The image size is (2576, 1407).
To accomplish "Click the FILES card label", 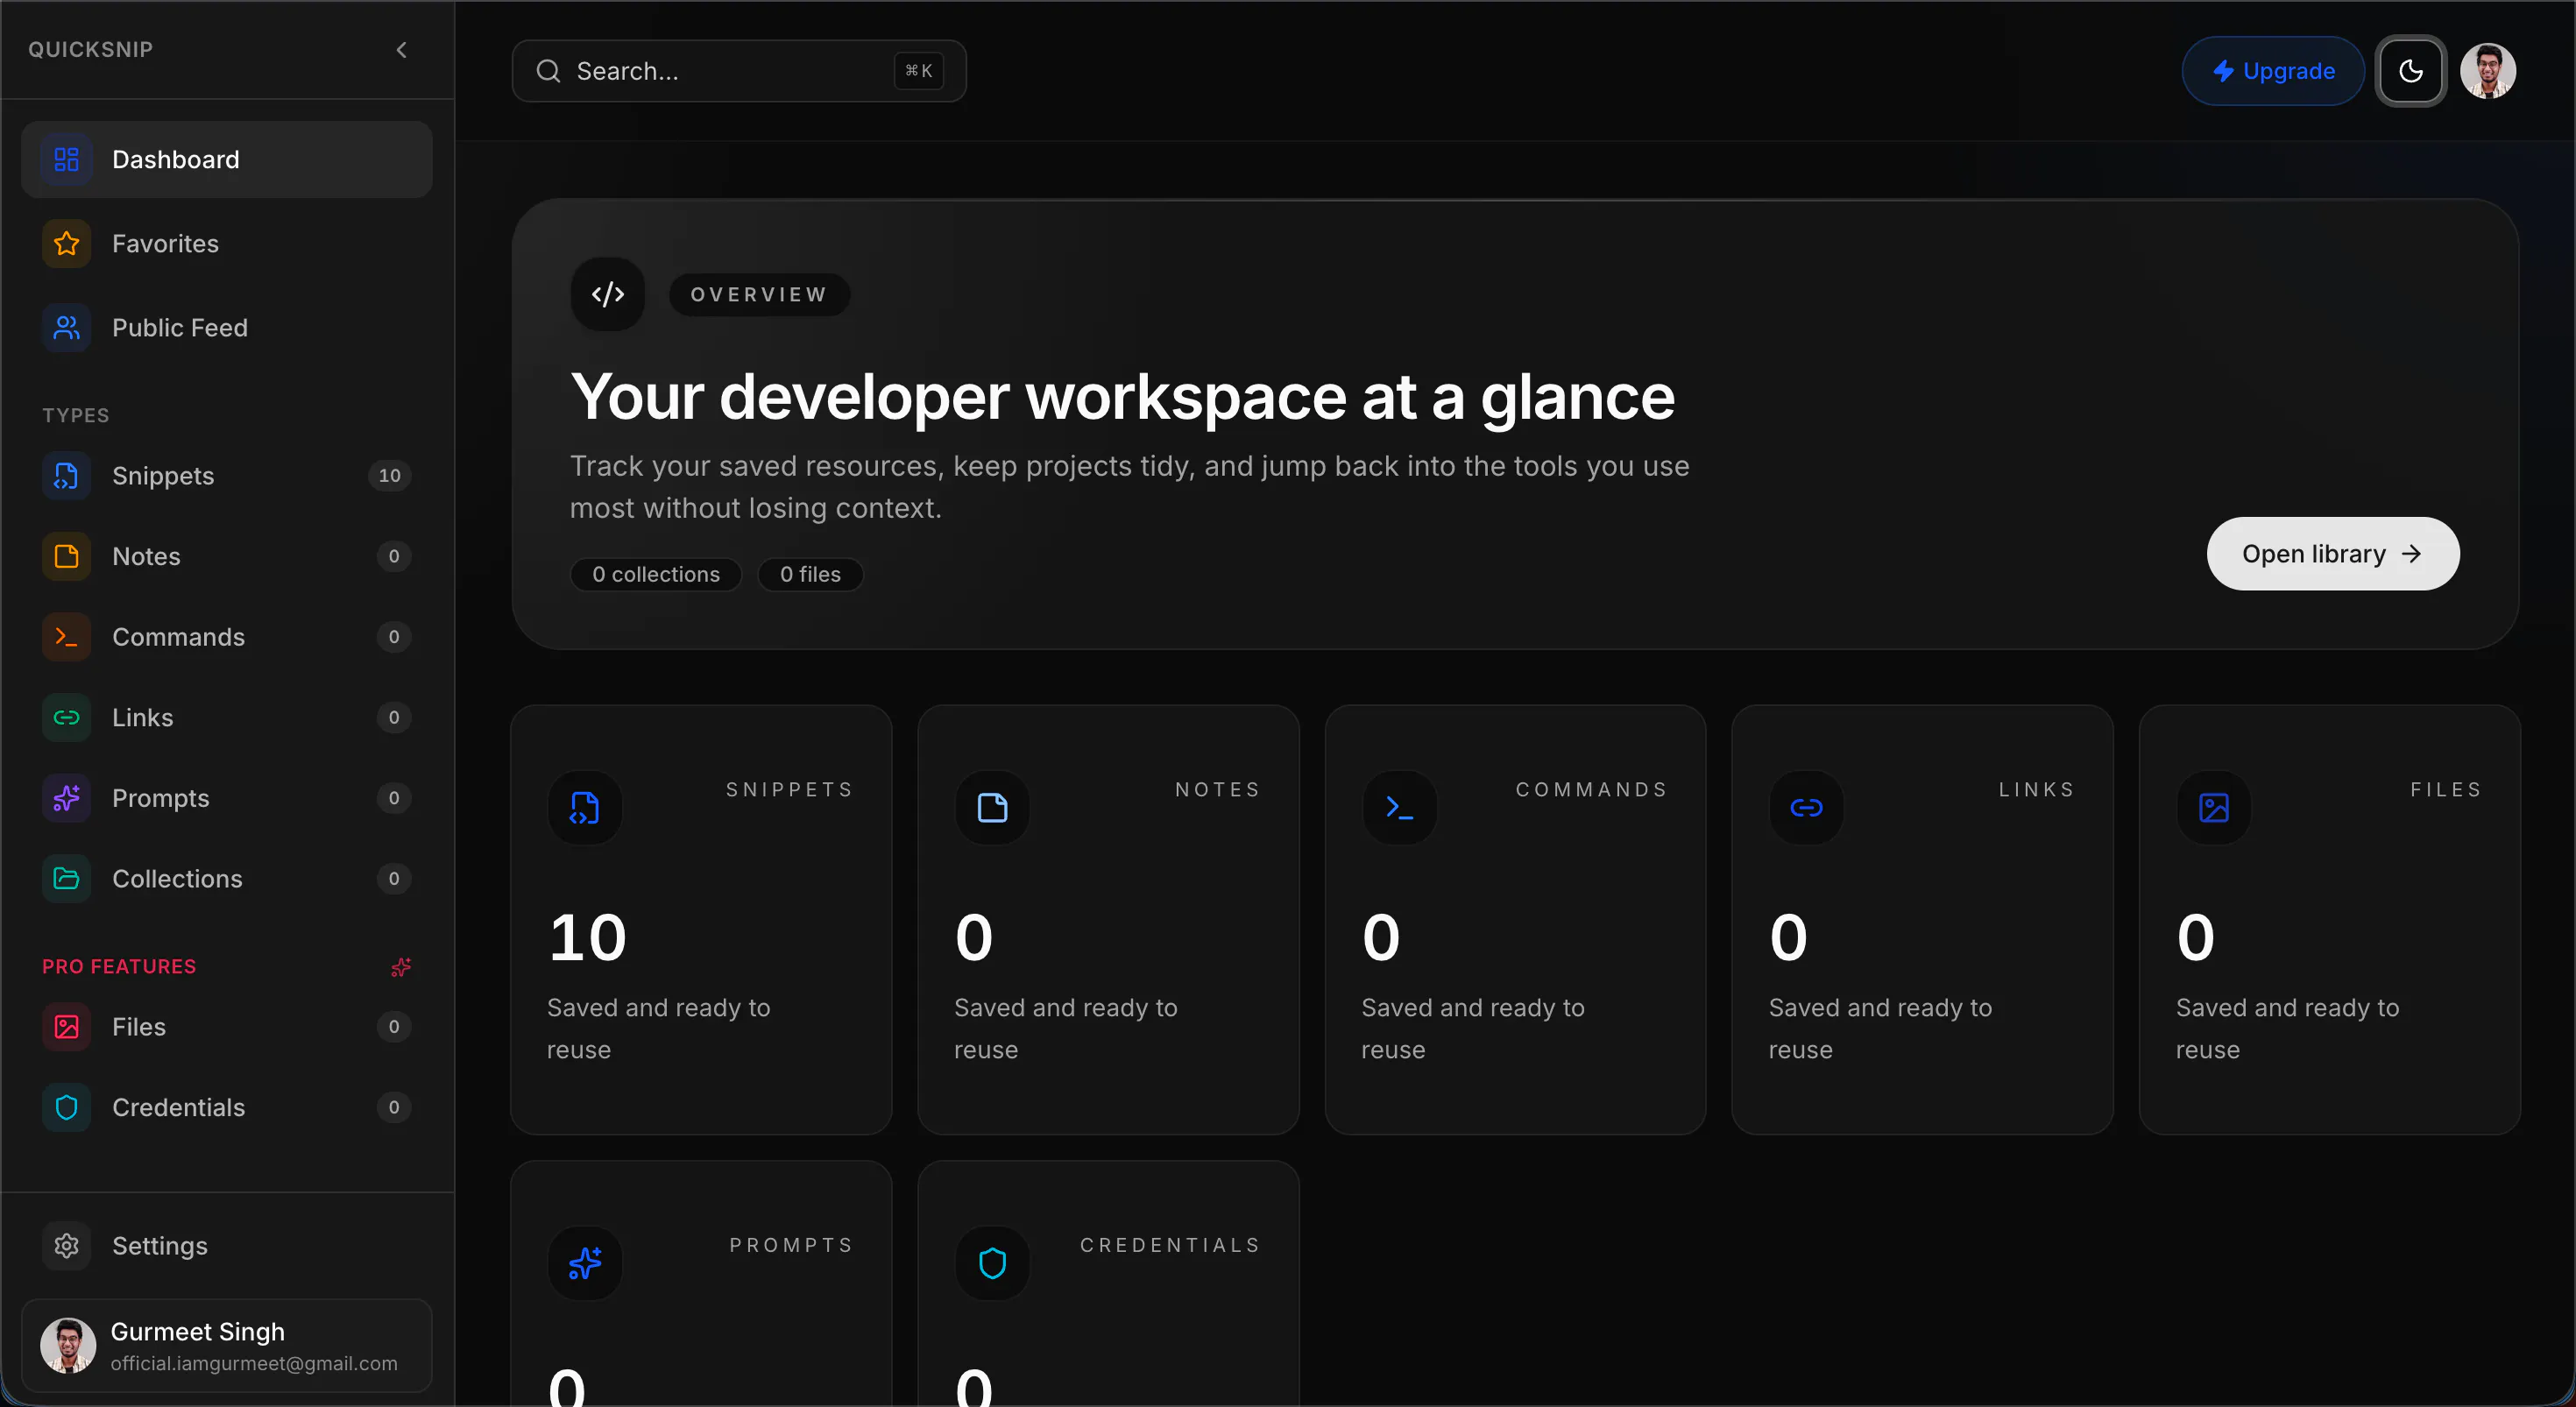I will click(x=2445, y=789).
